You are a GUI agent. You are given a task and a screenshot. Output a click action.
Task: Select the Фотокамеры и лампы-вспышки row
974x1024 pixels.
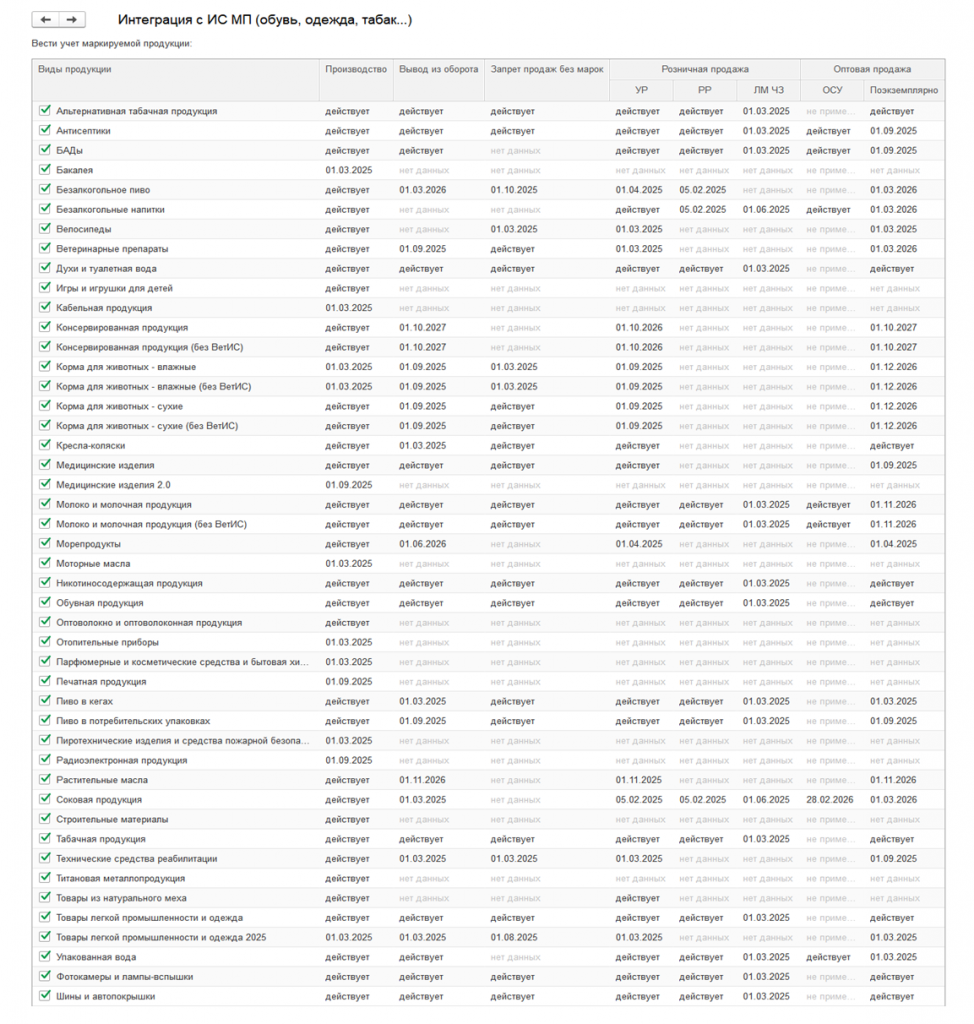[x=488, y=976]
